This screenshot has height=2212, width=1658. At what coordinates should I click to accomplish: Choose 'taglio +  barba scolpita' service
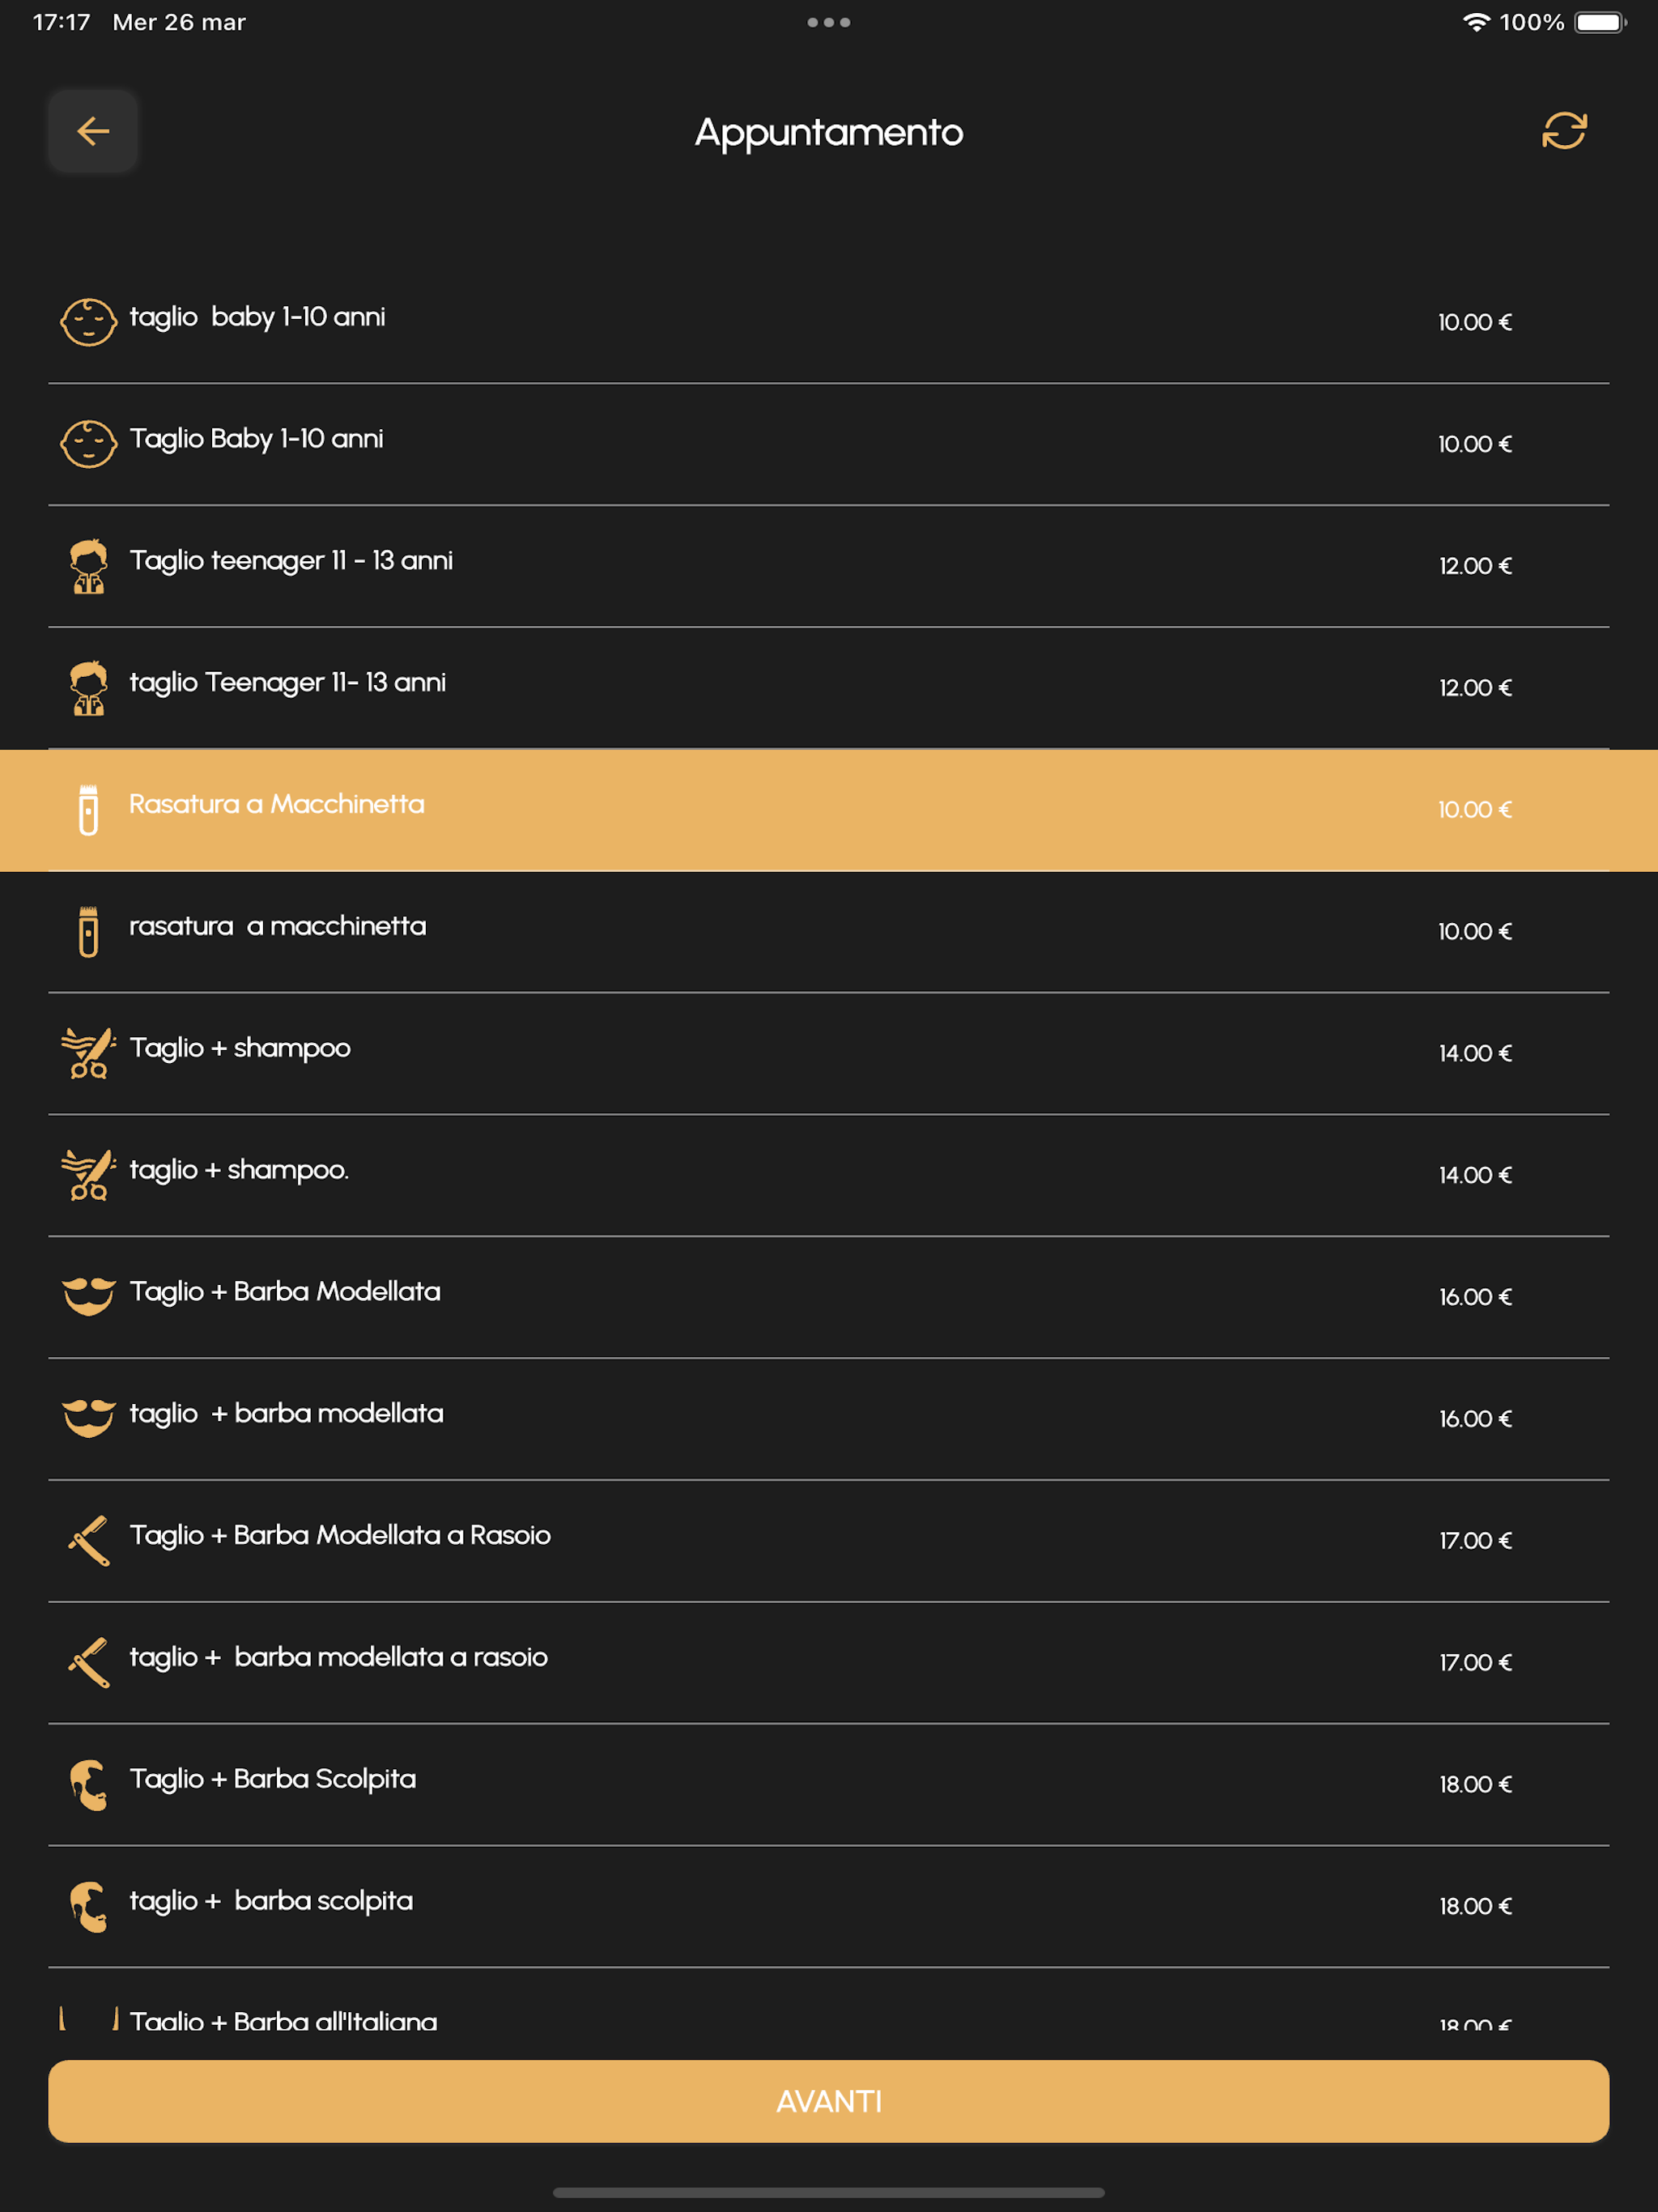[x=829, y=1906]
